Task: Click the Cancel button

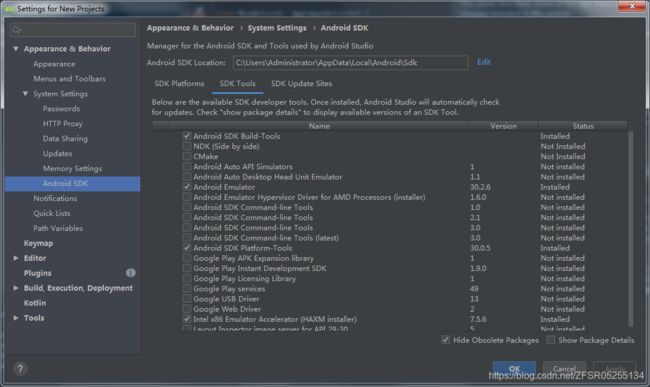Action: (x=564, y=368)
